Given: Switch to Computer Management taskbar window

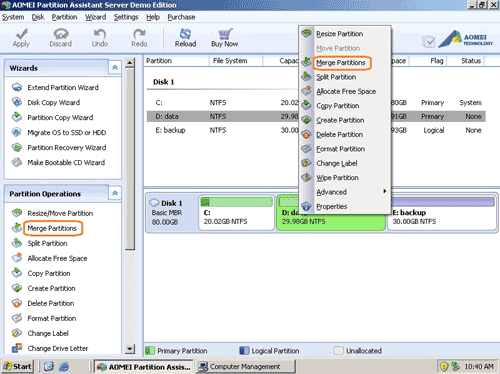Looking at the screenshot, I should point(245,367).
